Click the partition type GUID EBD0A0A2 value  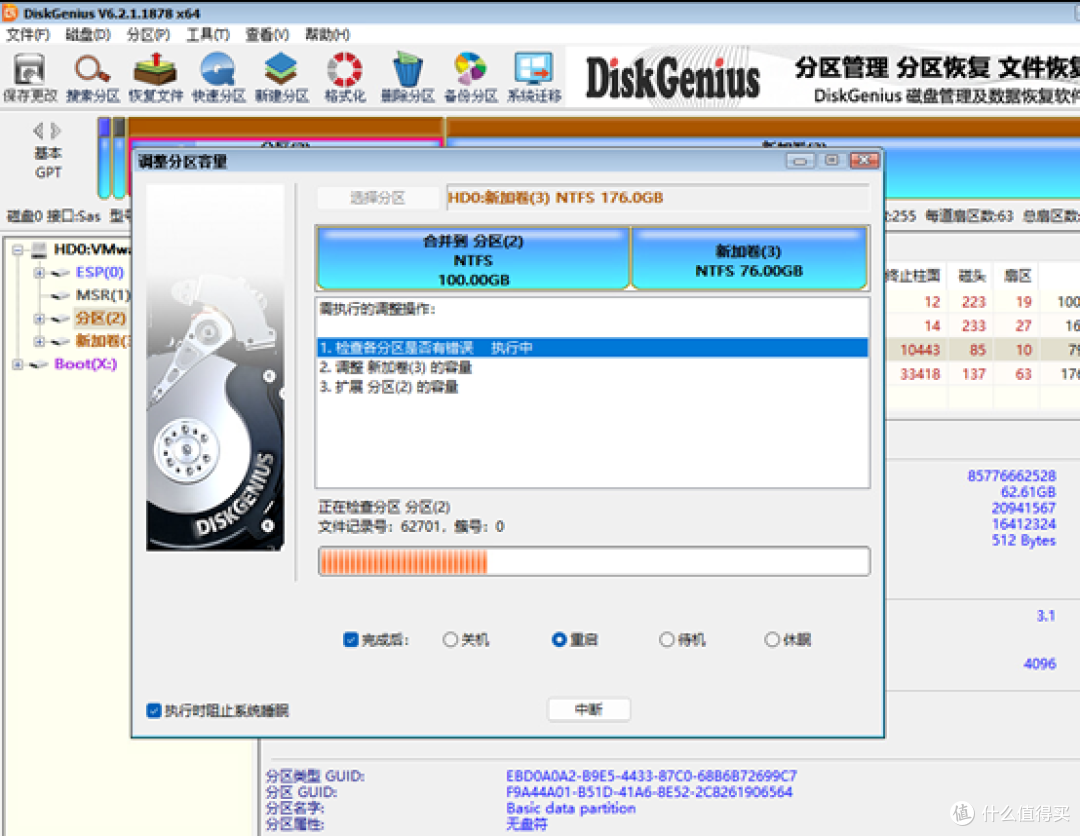click(651, 776)
